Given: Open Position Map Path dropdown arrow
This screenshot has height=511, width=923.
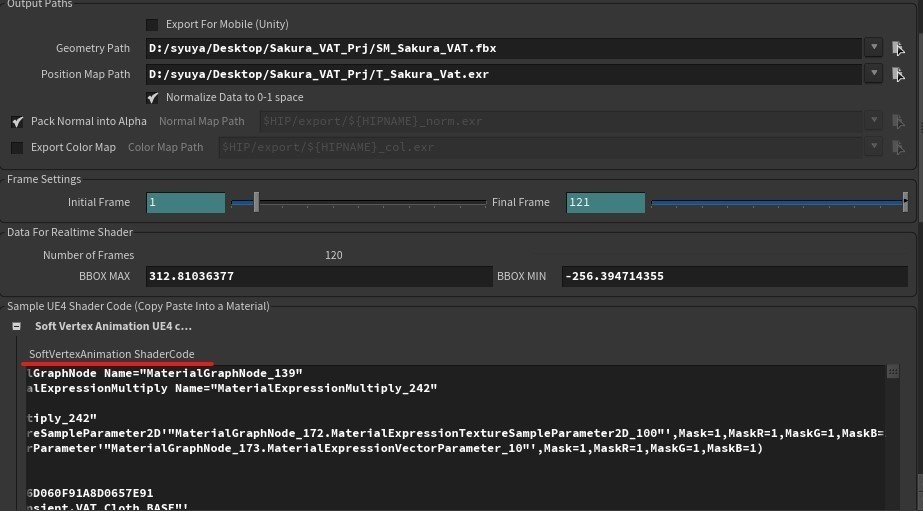Looking at the screenshot, I should point(874,74).
